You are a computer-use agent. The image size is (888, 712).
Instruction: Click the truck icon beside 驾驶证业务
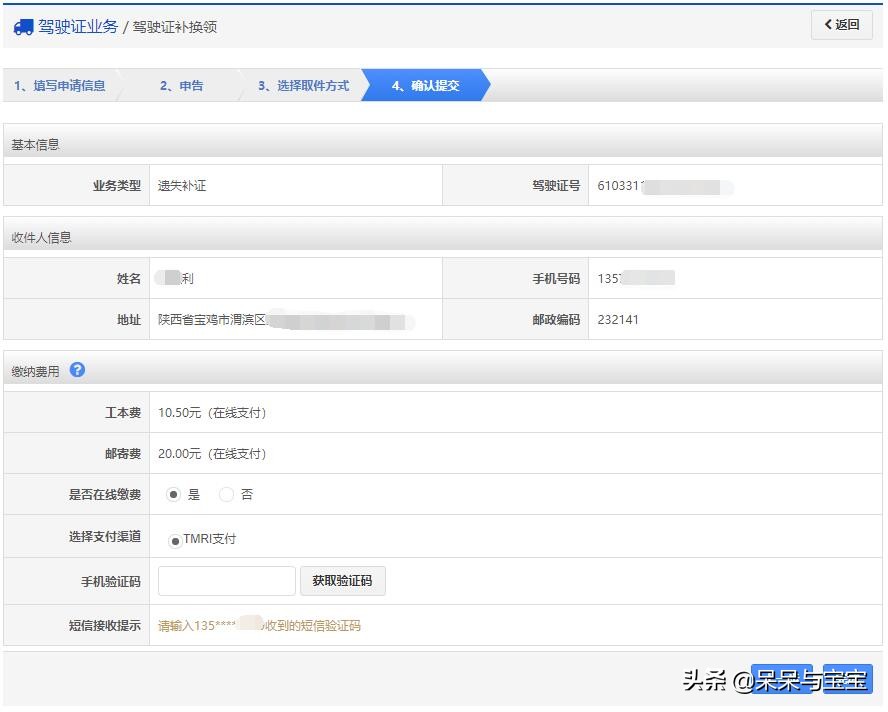click(x=23, y=27)
